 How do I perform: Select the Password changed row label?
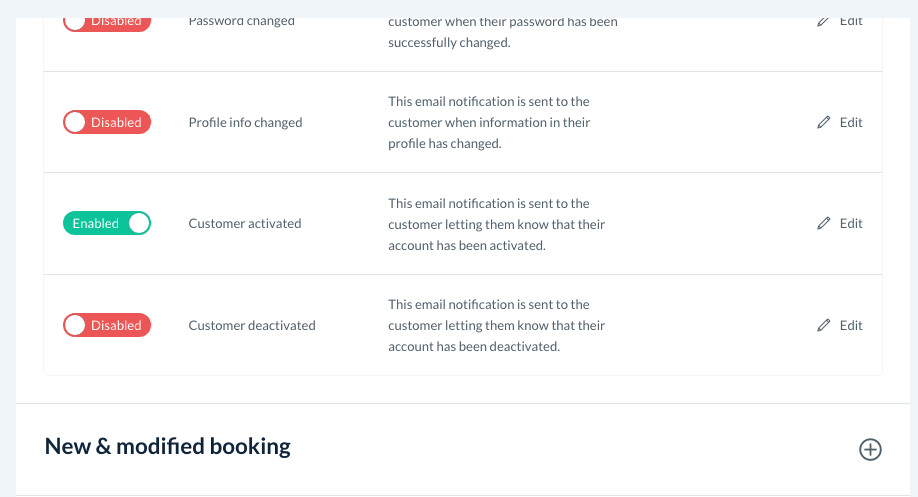point(241,21)
